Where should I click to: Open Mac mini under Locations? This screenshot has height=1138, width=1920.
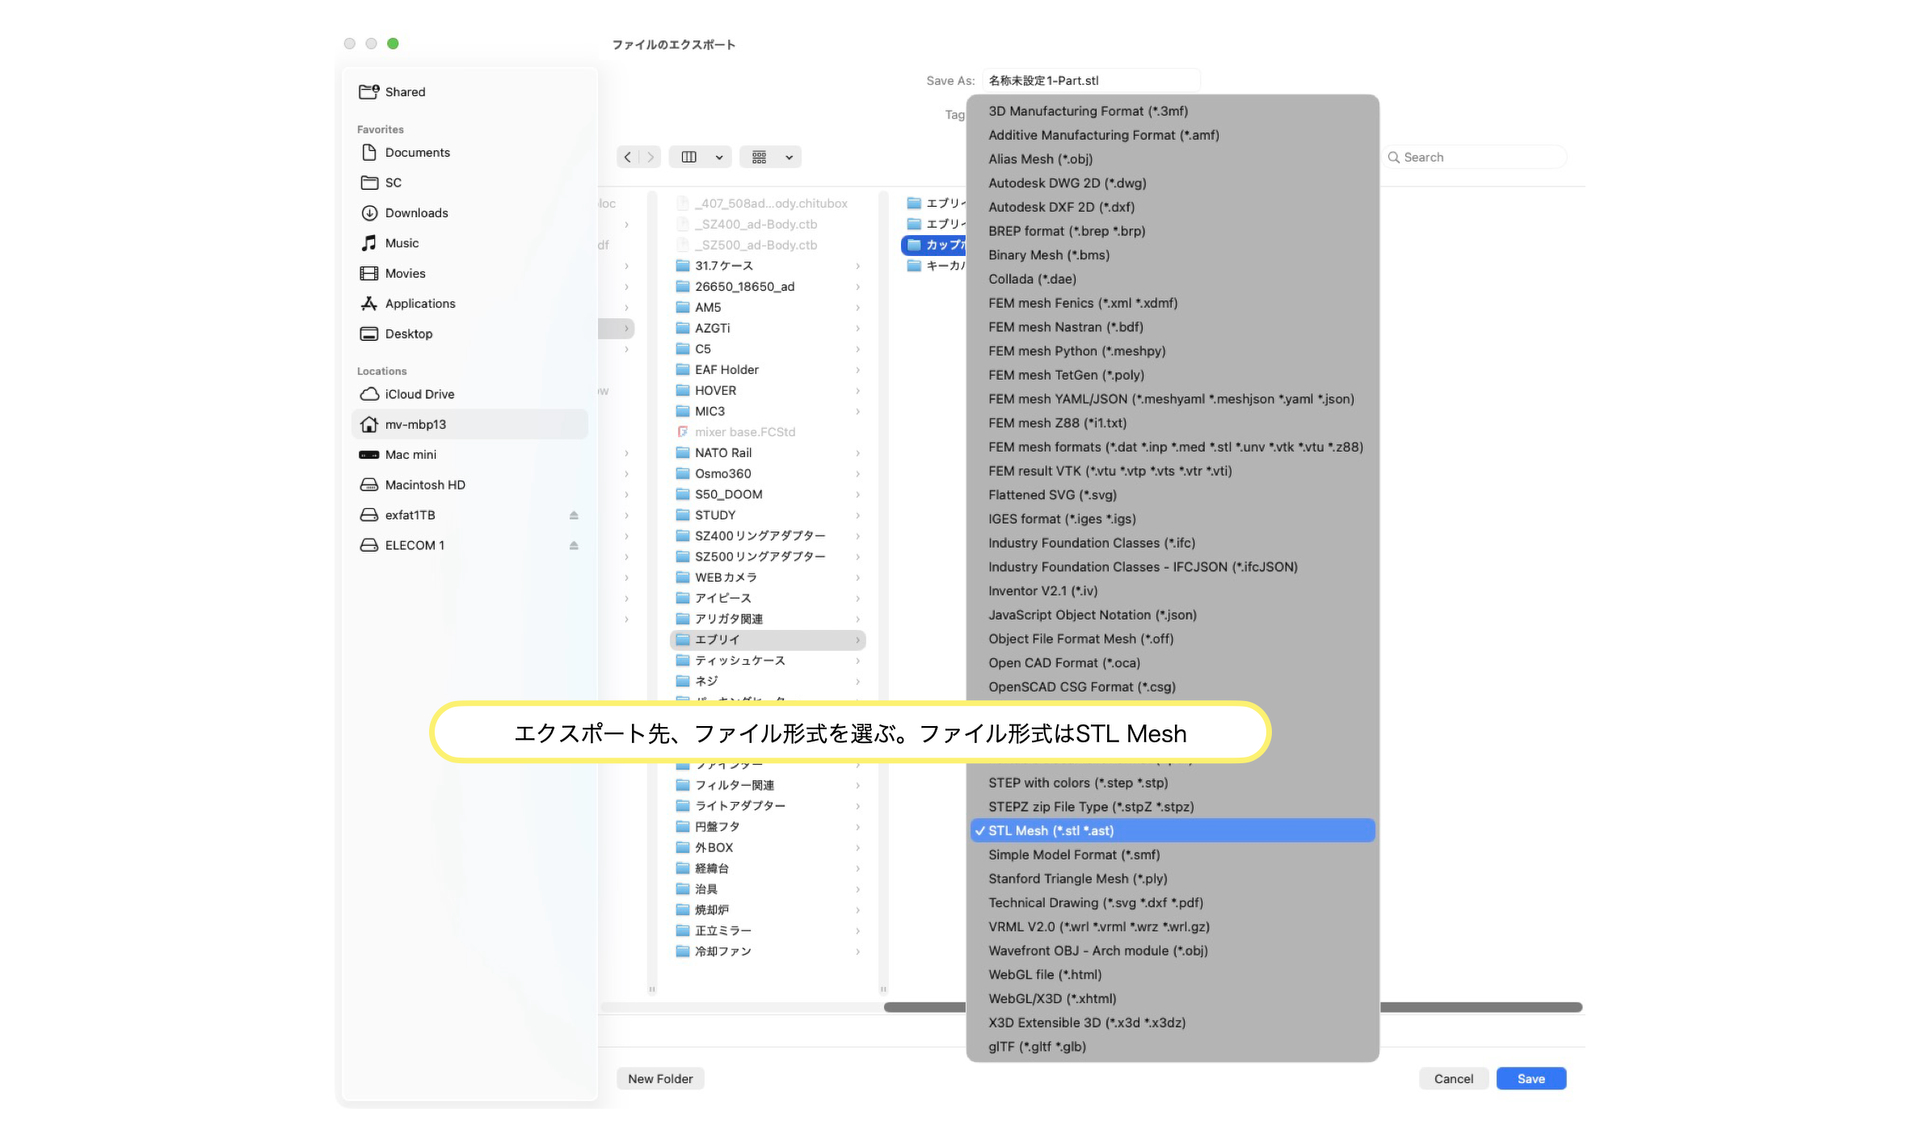tap(409, 454)
